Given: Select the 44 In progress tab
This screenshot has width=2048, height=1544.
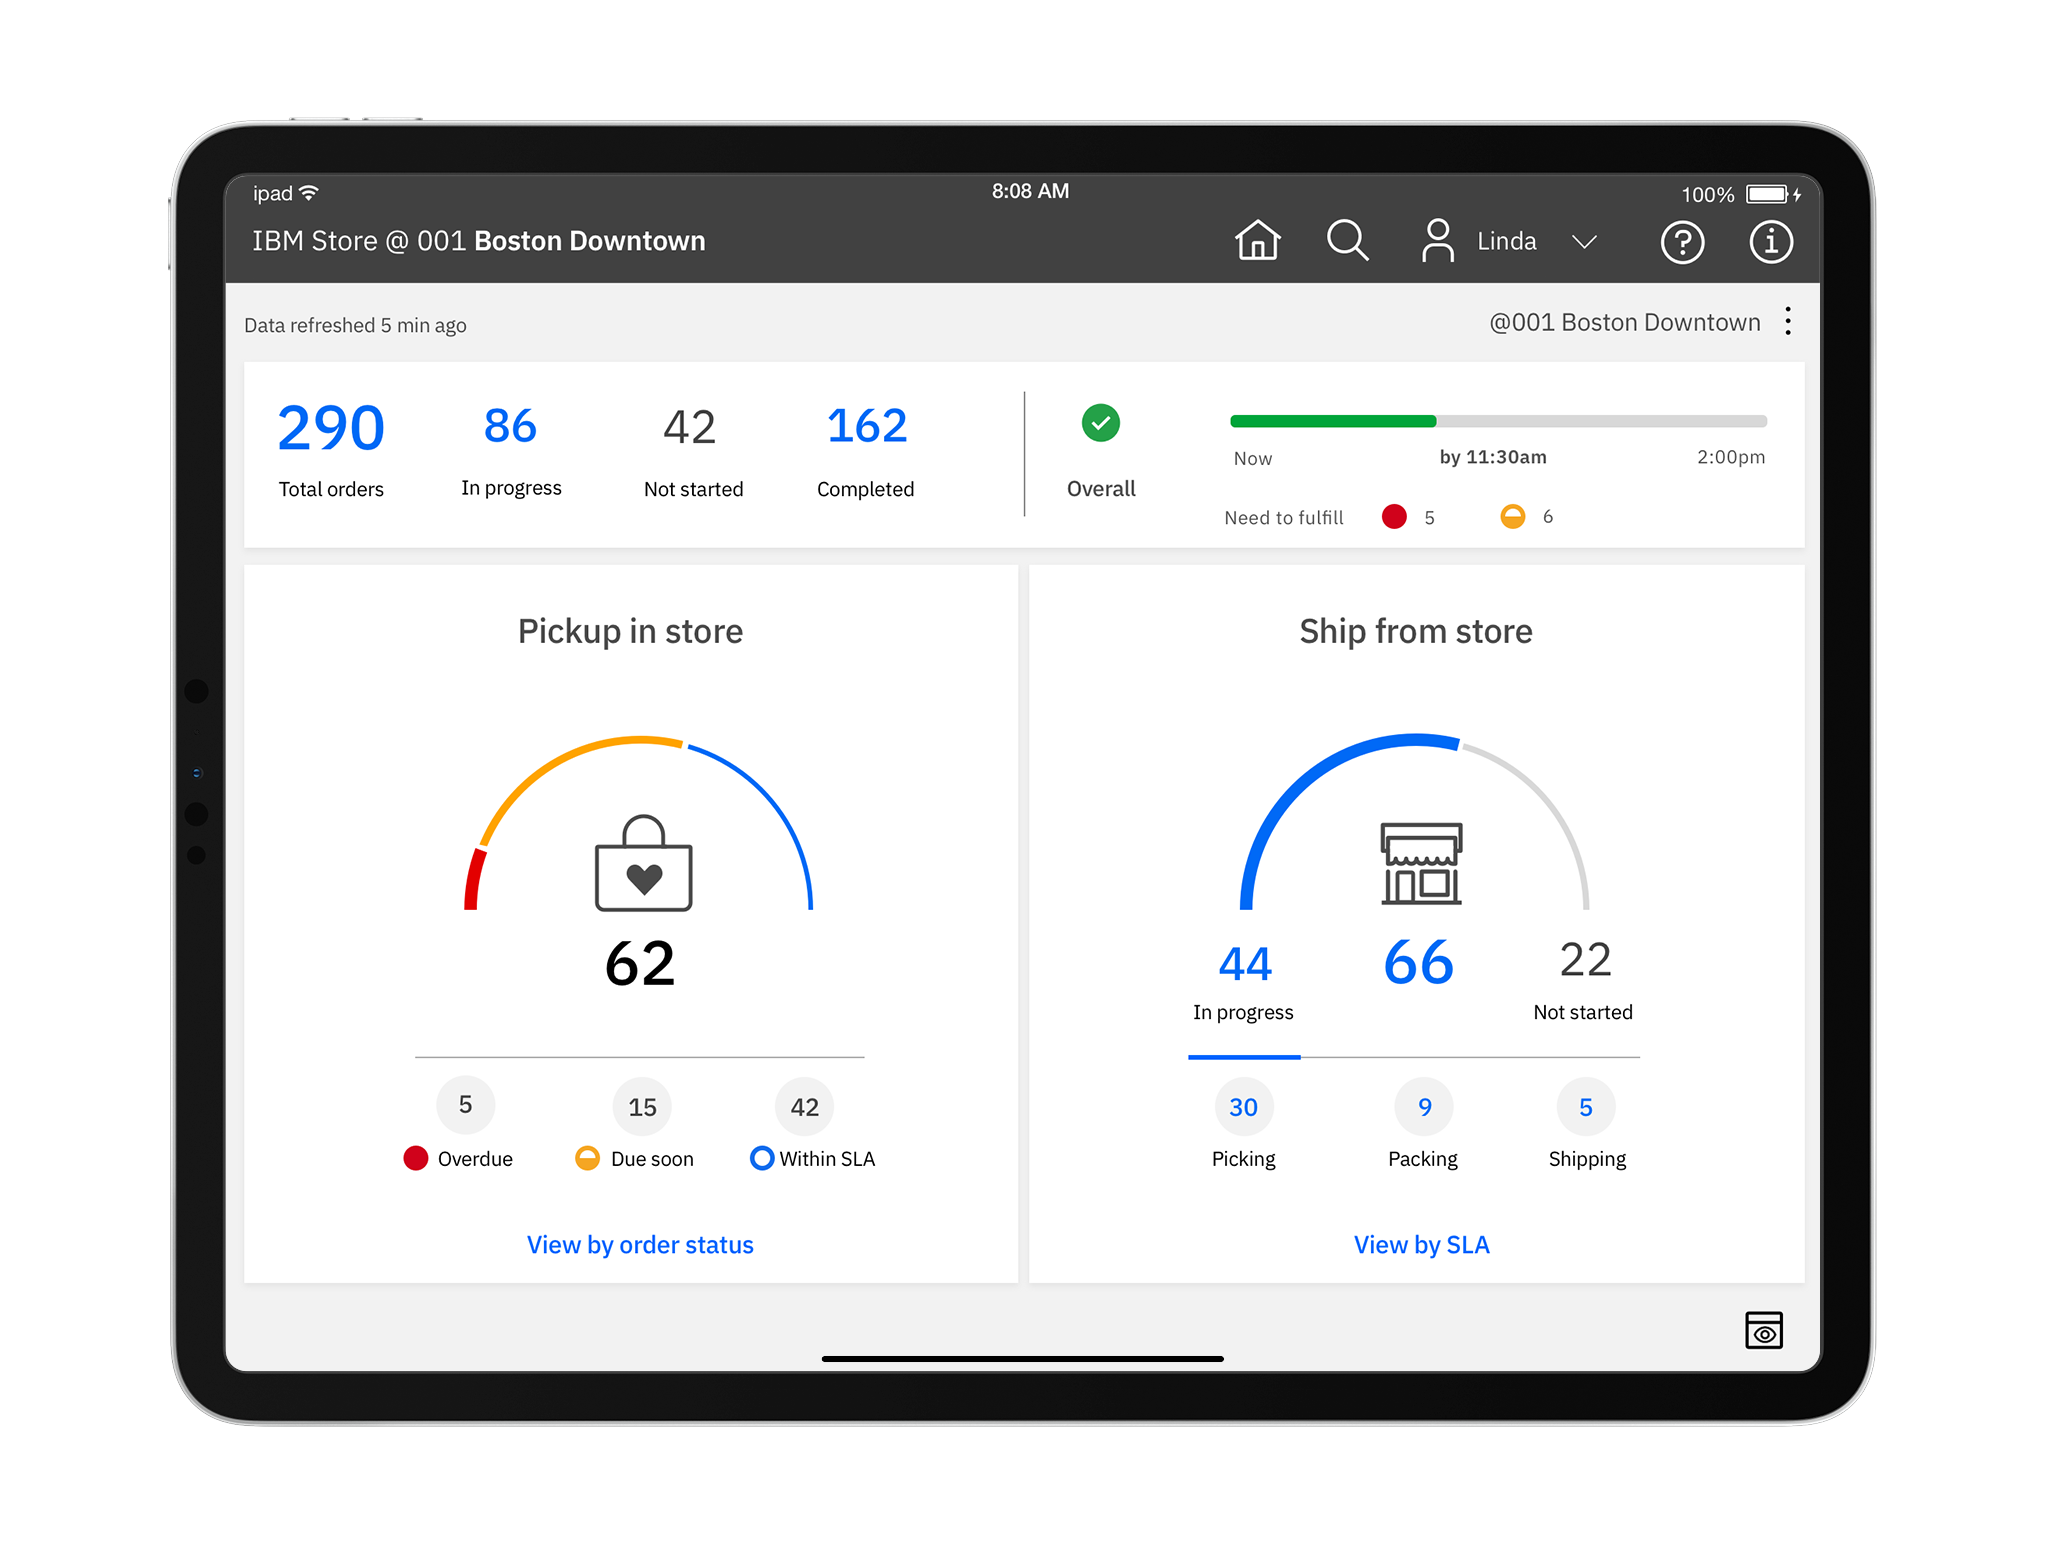Looking at the screenshot, I should coord(1244,981).
